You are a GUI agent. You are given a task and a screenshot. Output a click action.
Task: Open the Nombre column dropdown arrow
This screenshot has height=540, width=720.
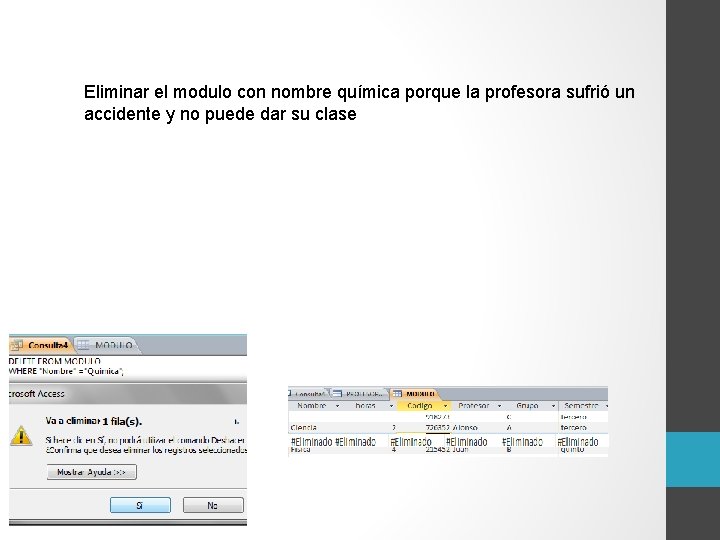(338, 406)
